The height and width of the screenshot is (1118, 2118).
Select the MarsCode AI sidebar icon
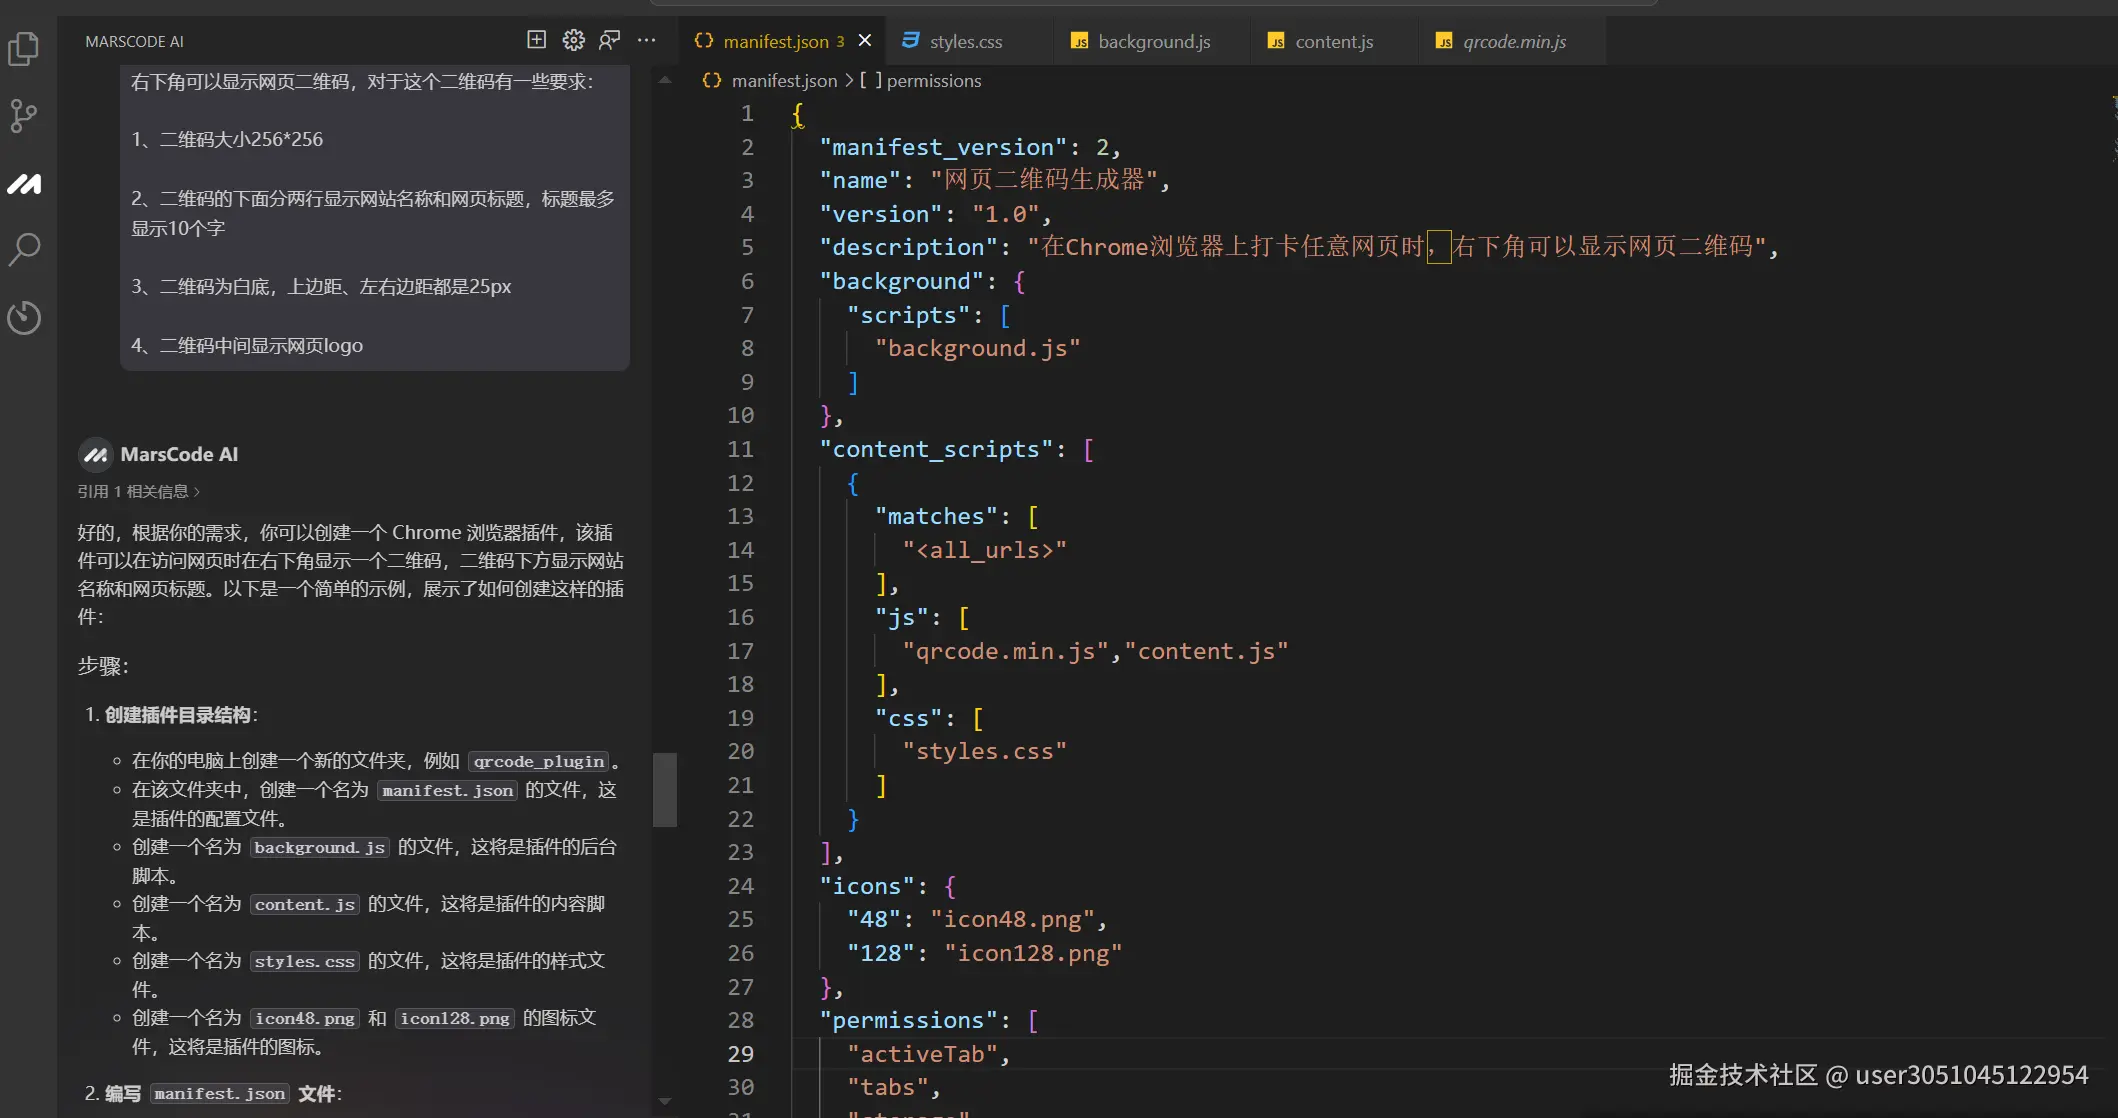click(24, 184)
